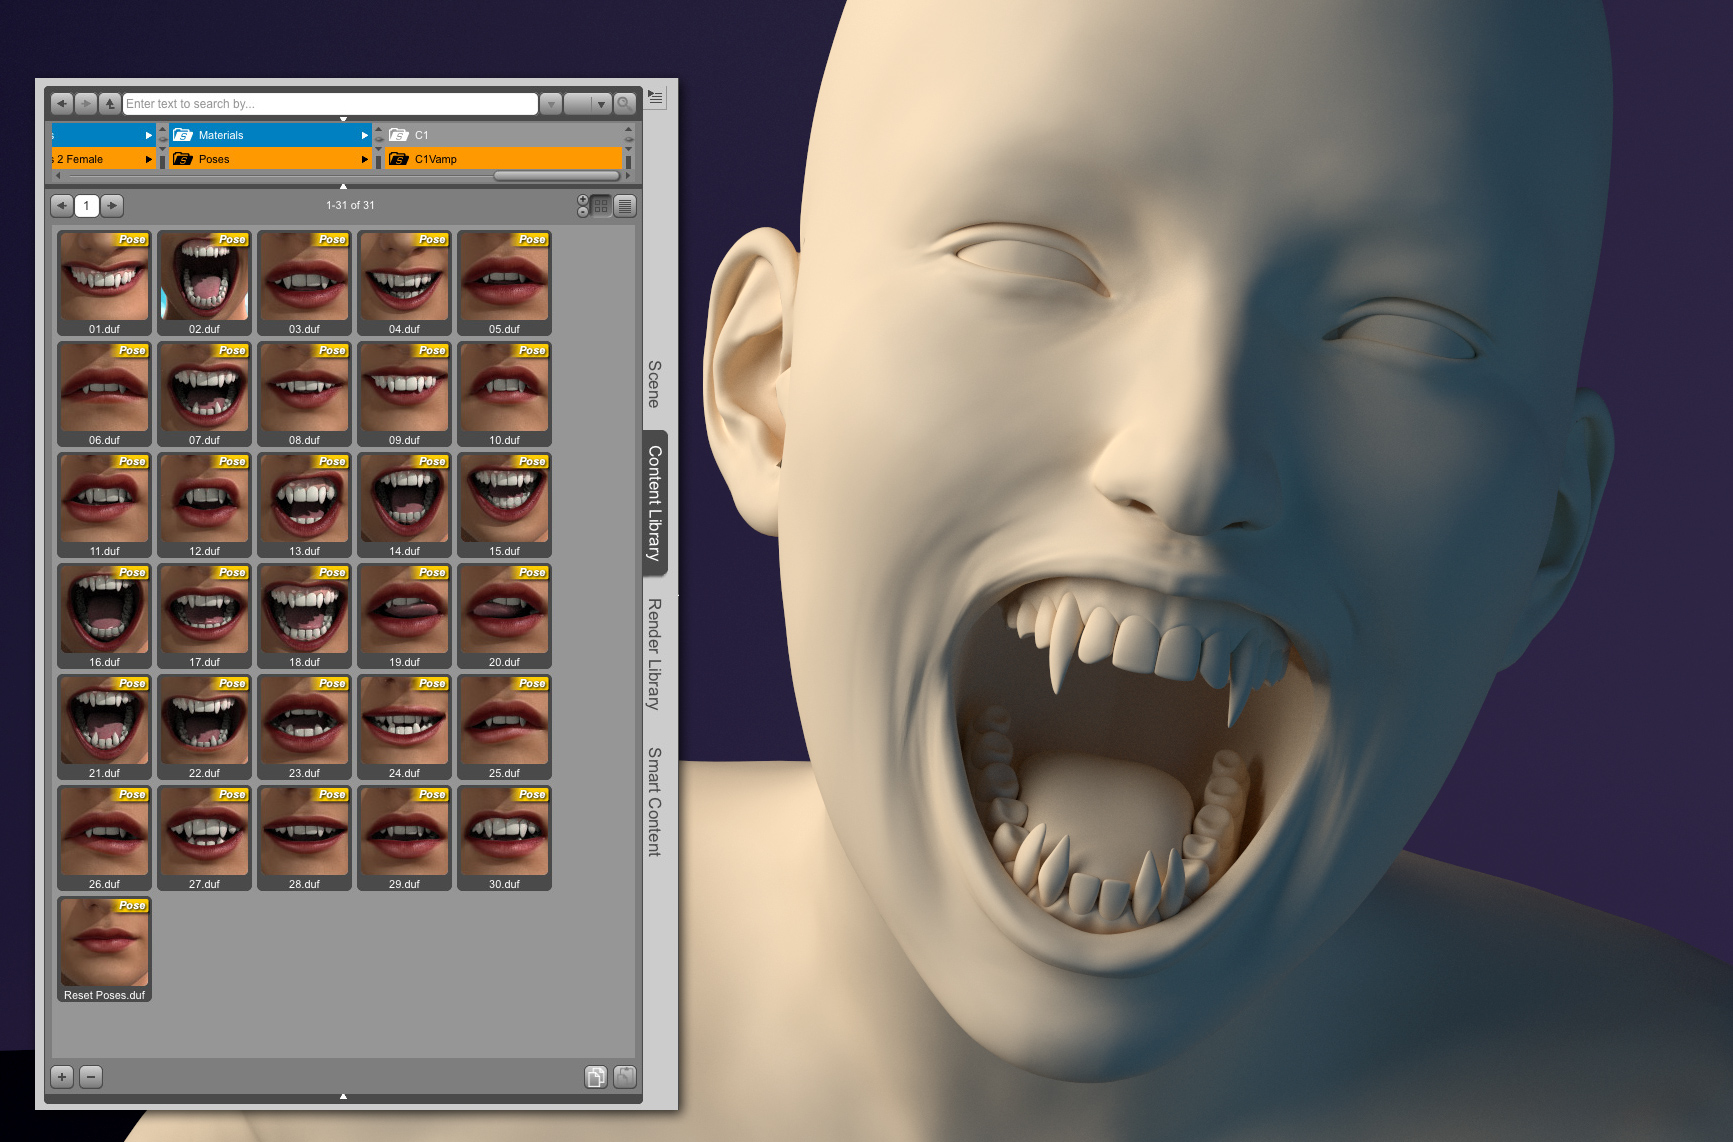
Task: Increase thumbnail size with the plus zoom button
Action: [x=583, y=200]
